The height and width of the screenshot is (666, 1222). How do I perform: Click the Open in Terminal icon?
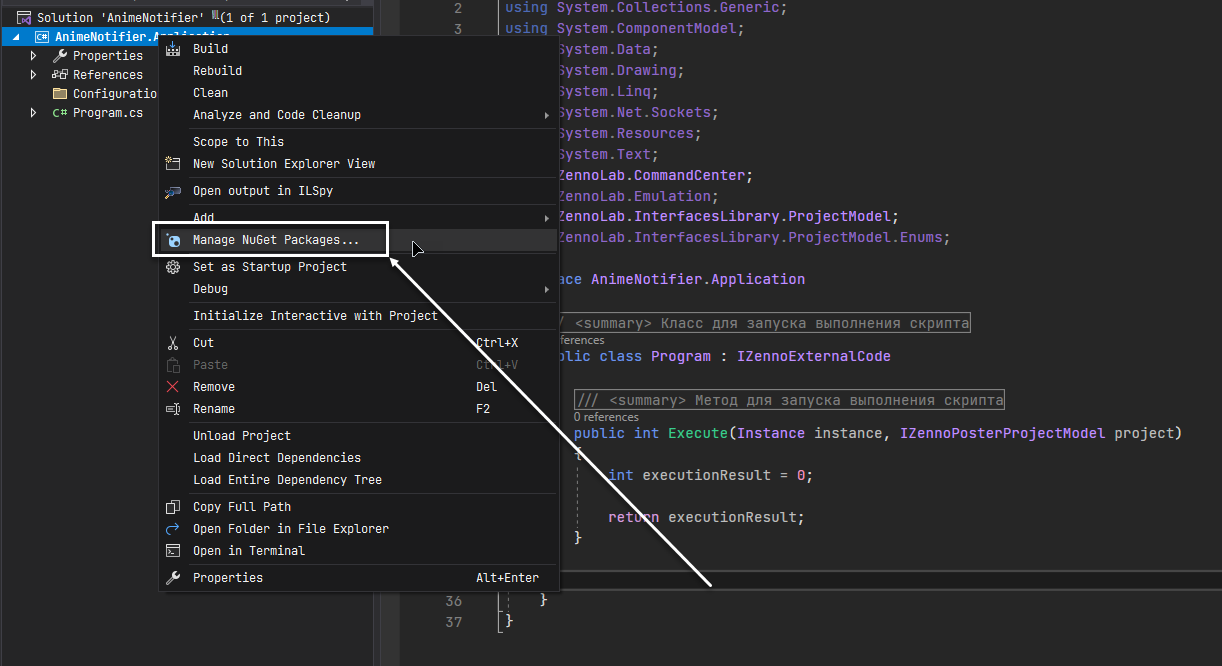coord(173,551)
